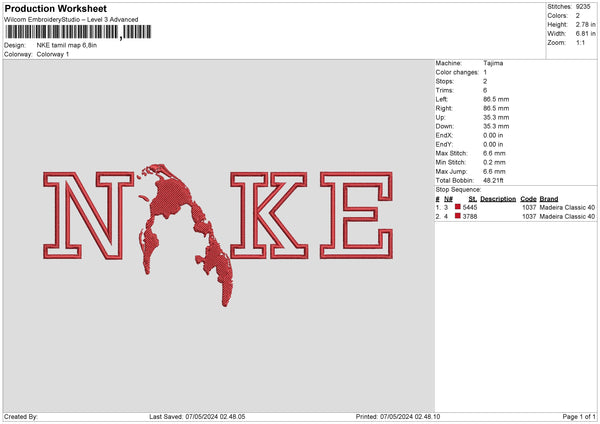Click the barcode below the software name

(x=78, y=32)
